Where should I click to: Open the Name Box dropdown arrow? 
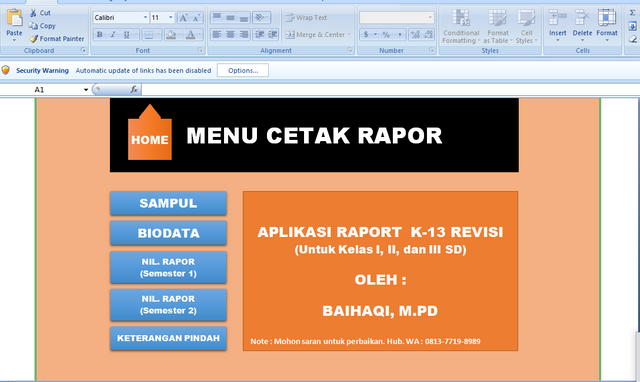[86, 90]
